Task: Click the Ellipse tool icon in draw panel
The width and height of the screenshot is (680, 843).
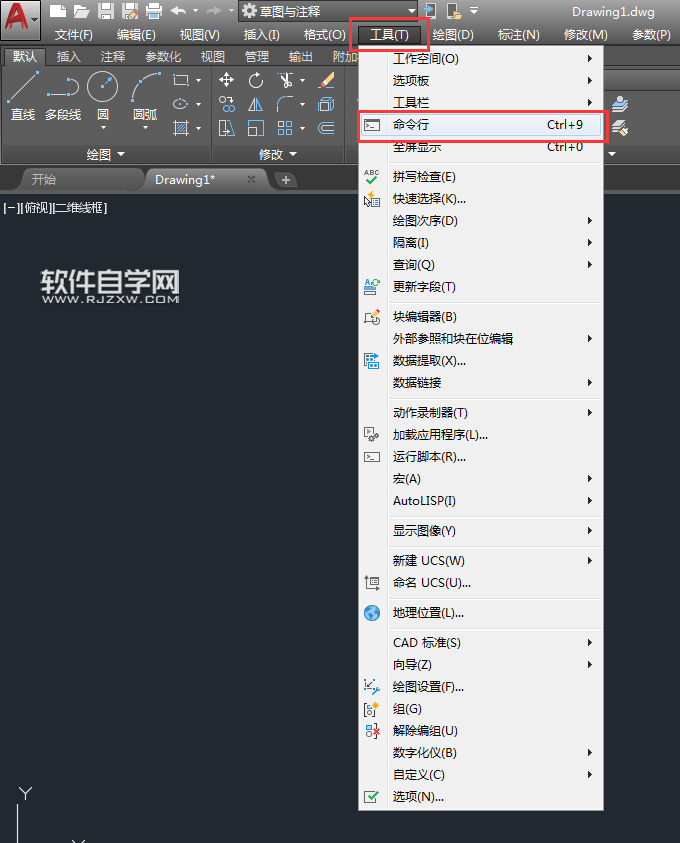Action: pyautogui.click(x=181, y=104)
